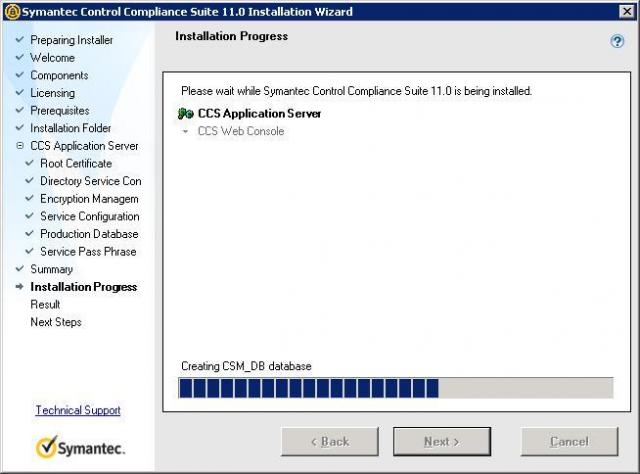This screenshot has width=640, height=474.
Task: Select the Welcome step
Action: pos(52,58)
